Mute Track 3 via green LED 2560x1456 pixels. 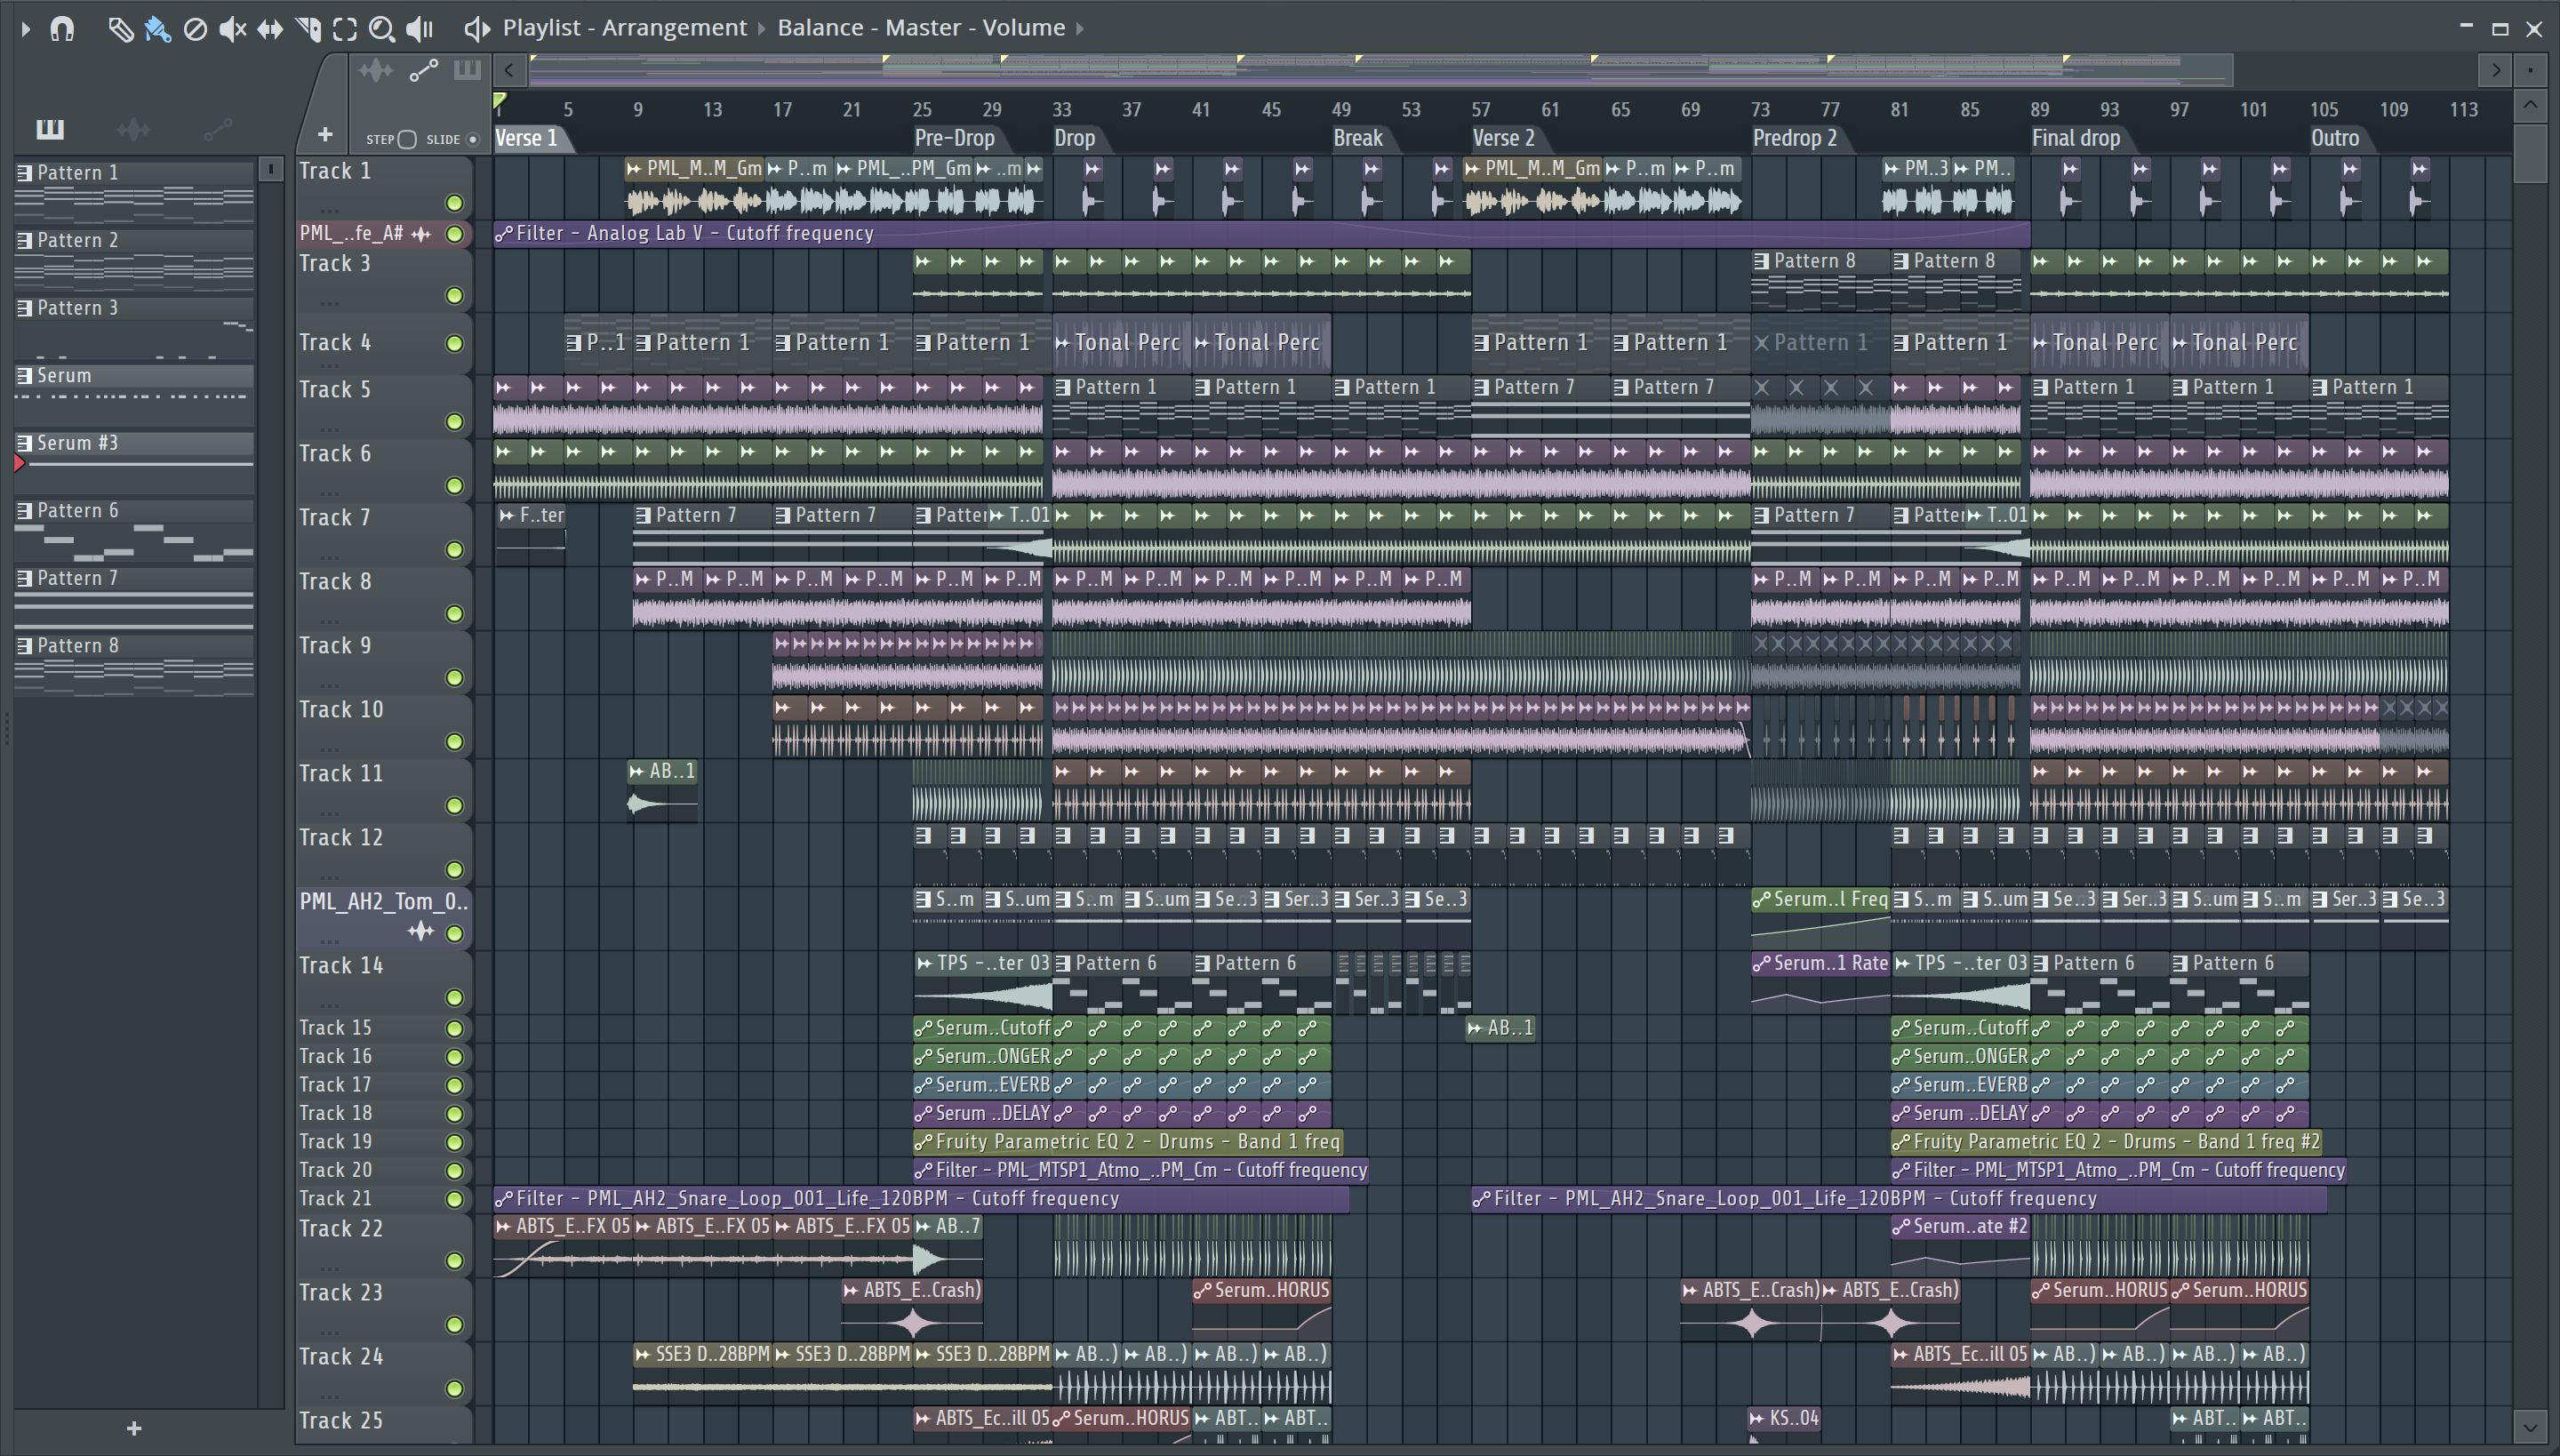(454, 295)
